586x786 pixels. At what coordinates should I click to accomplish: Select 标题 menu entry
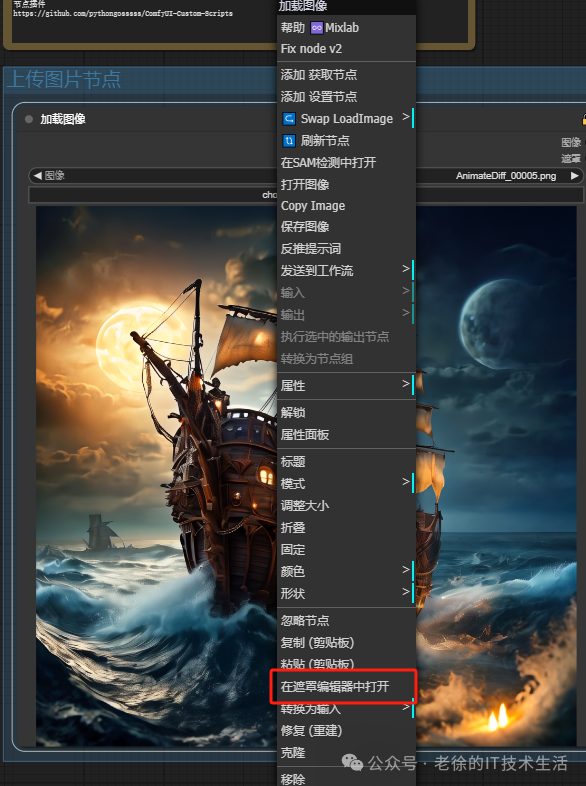(x=346, y=462)
